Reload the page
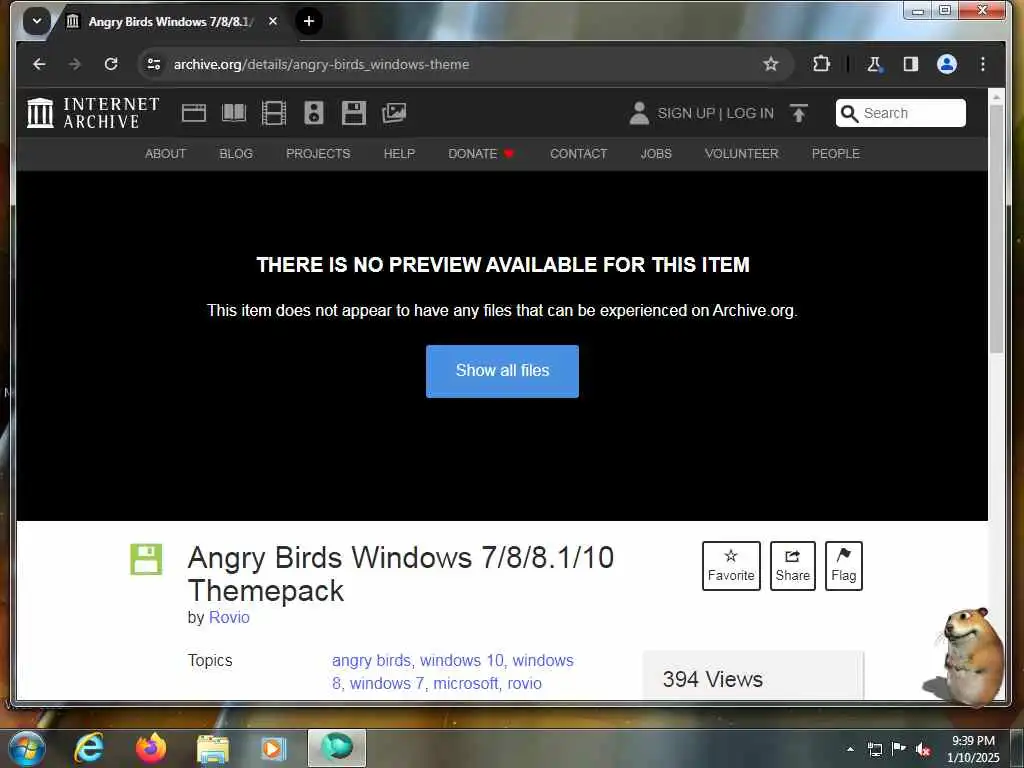Viewport: 1024px width, 768px height. coord(111,64)
